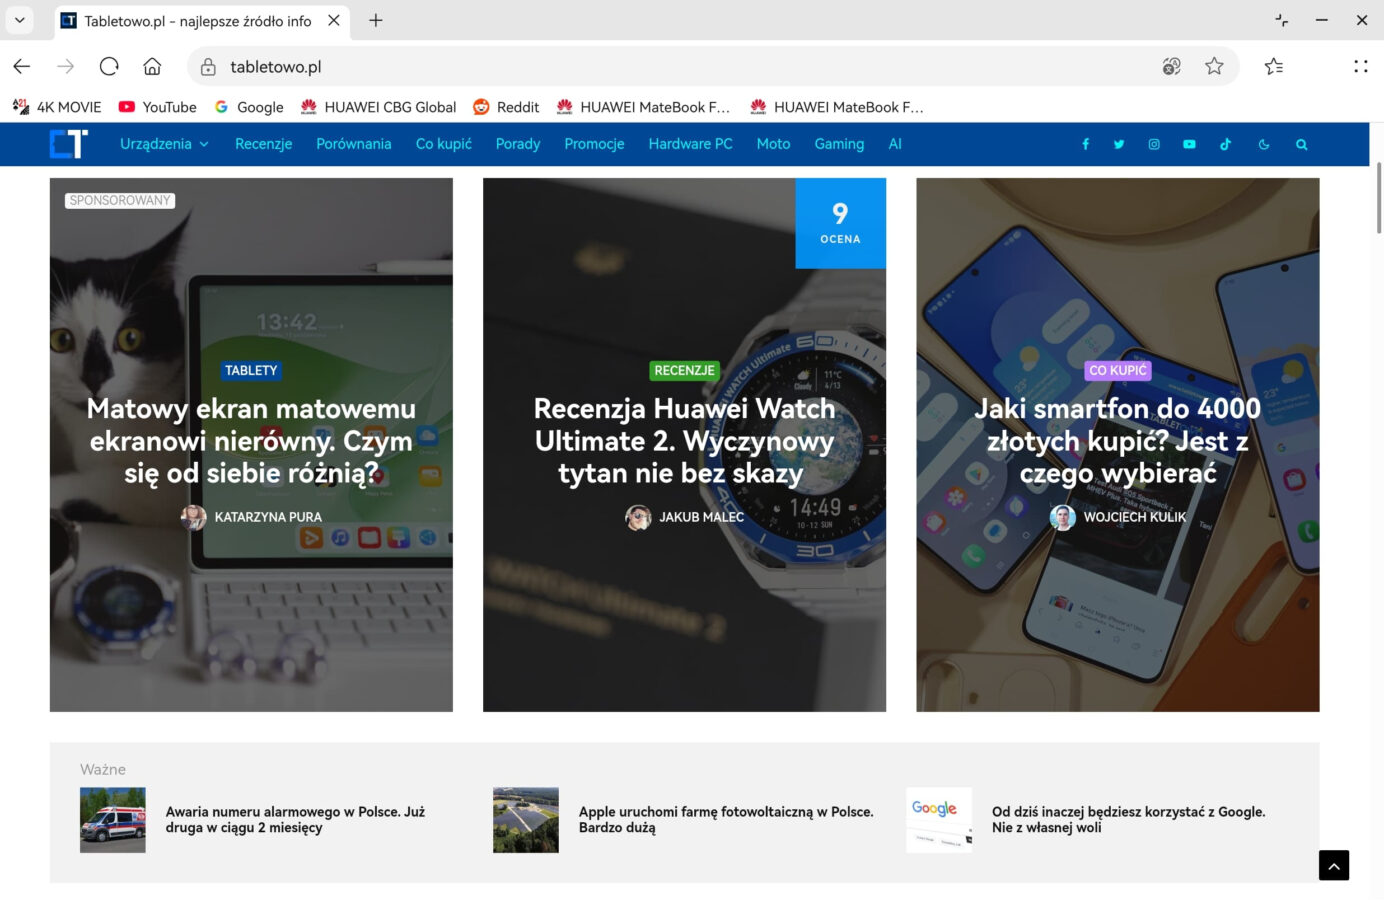Click the YouTube icon in site header

tap(1189, 144)
